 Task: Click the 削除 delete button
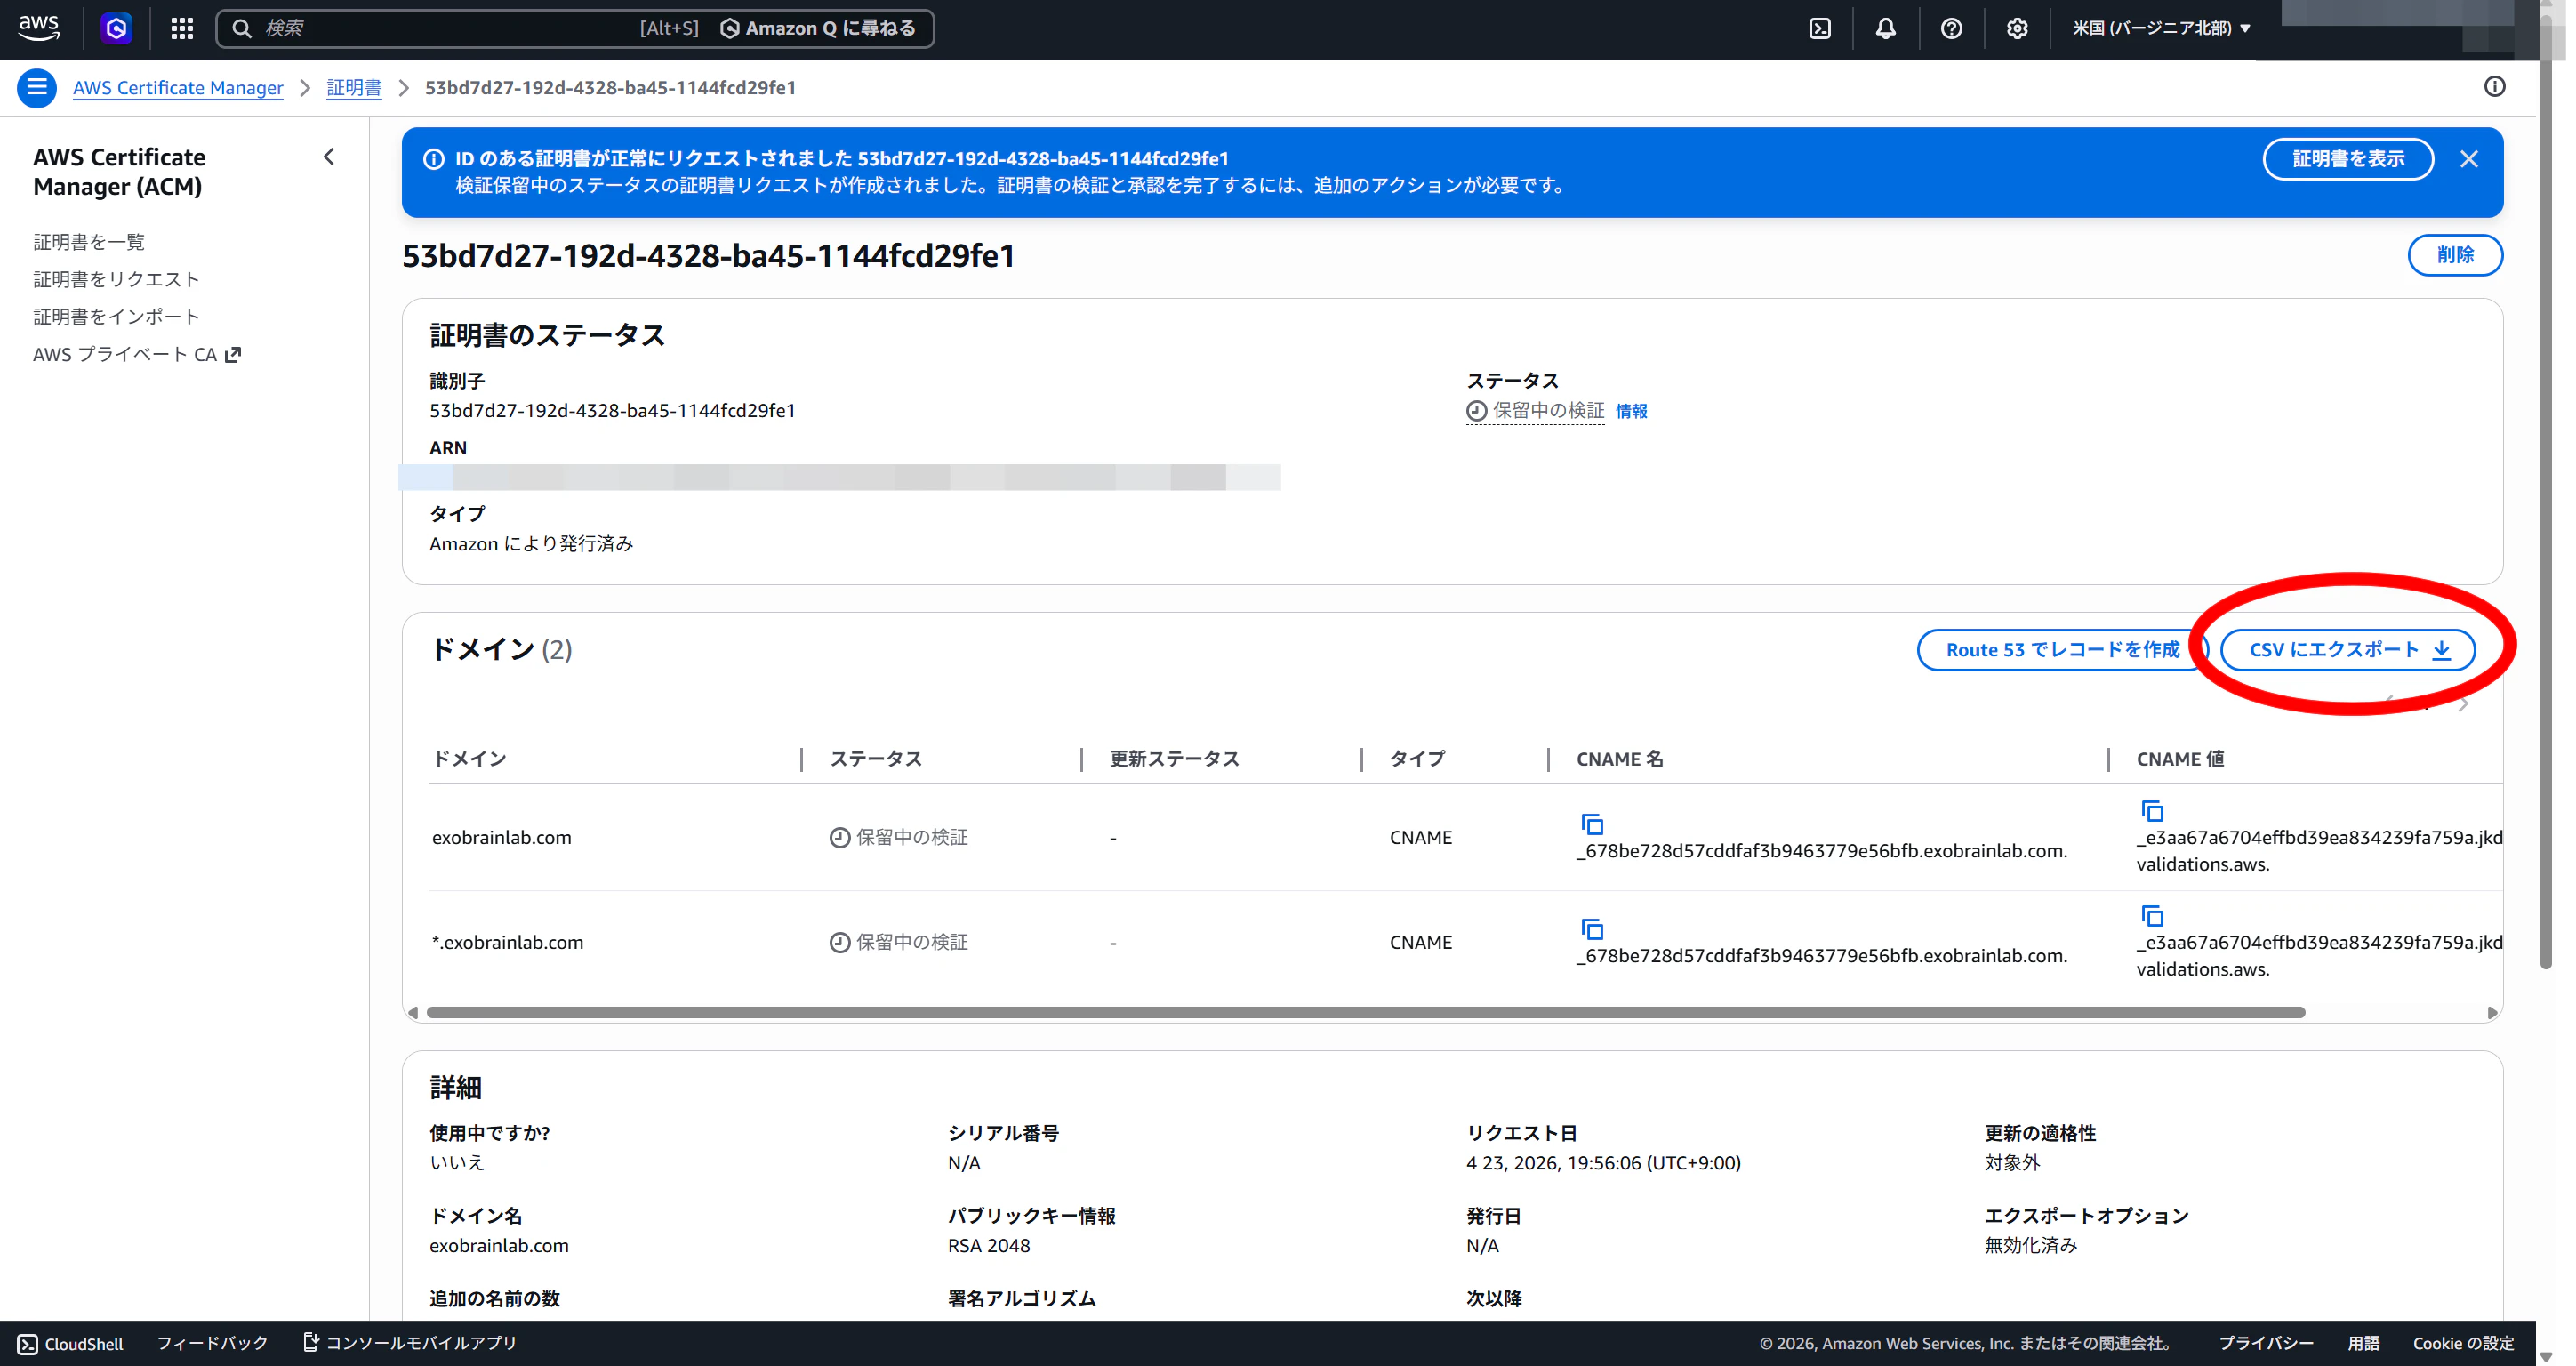point(2455,255)
